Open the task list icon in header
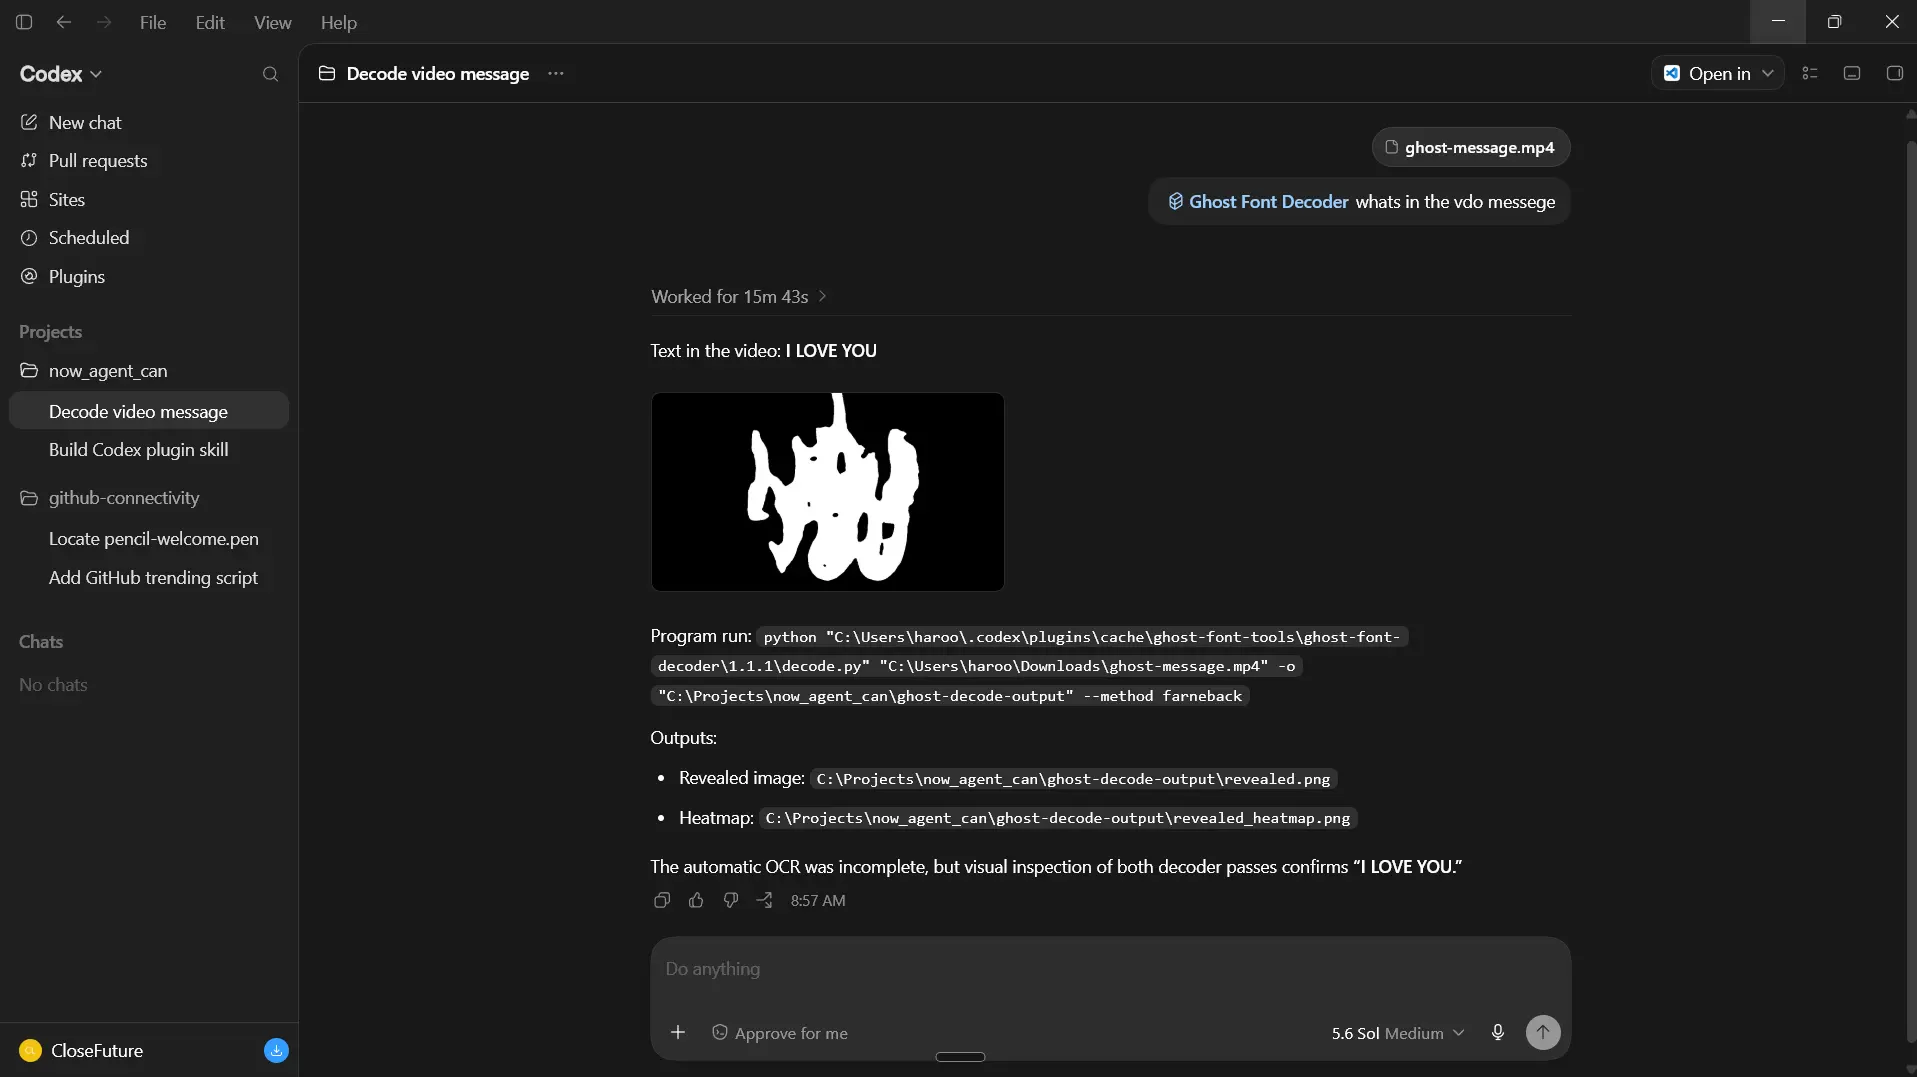 point(1809,73)
